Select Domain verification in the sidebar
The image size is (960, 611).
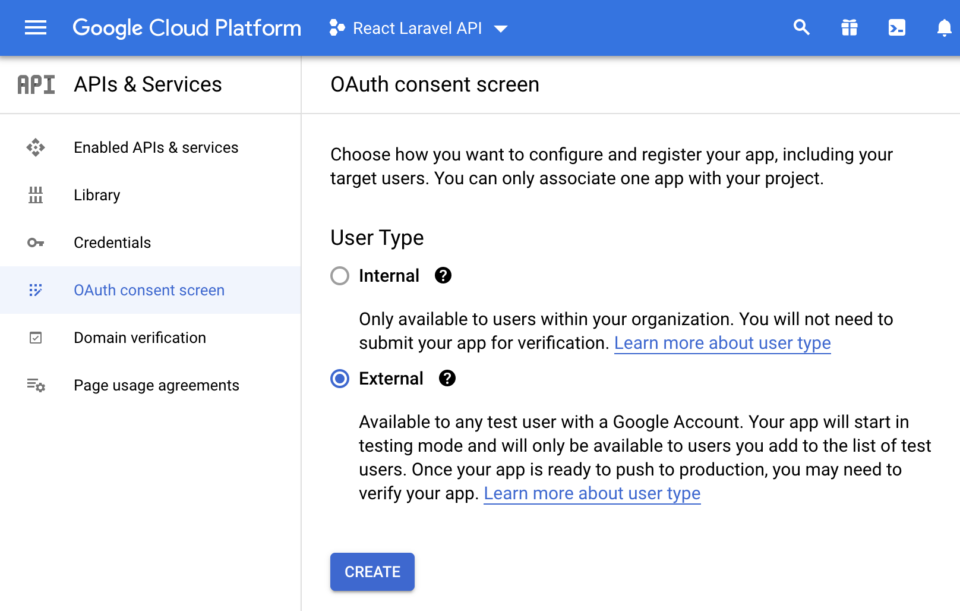pos(139,337)
